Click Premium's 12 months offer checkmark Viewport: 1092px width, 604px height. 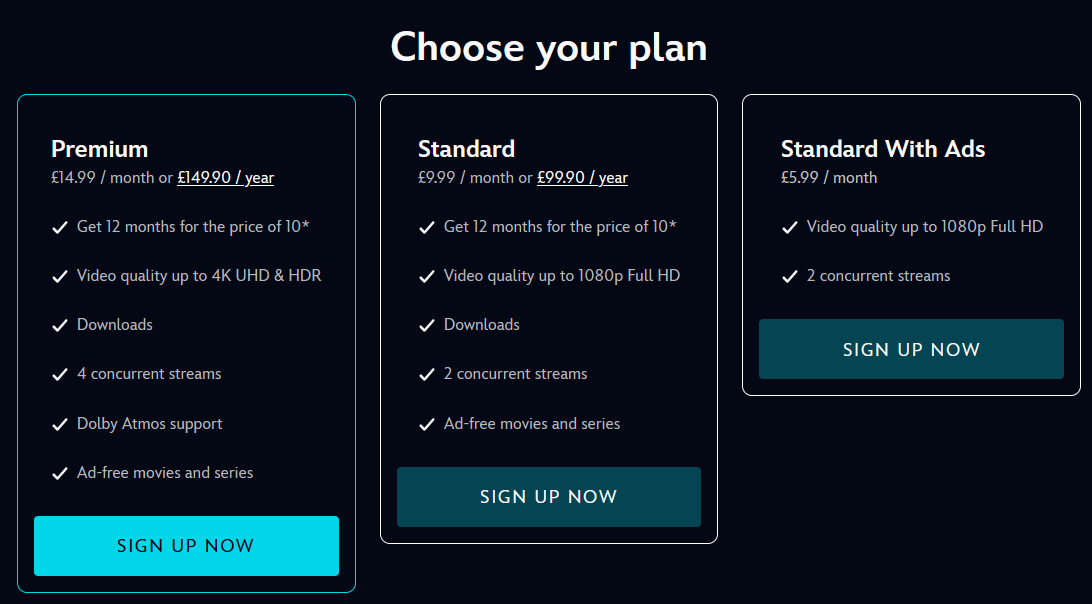point(59,227)
